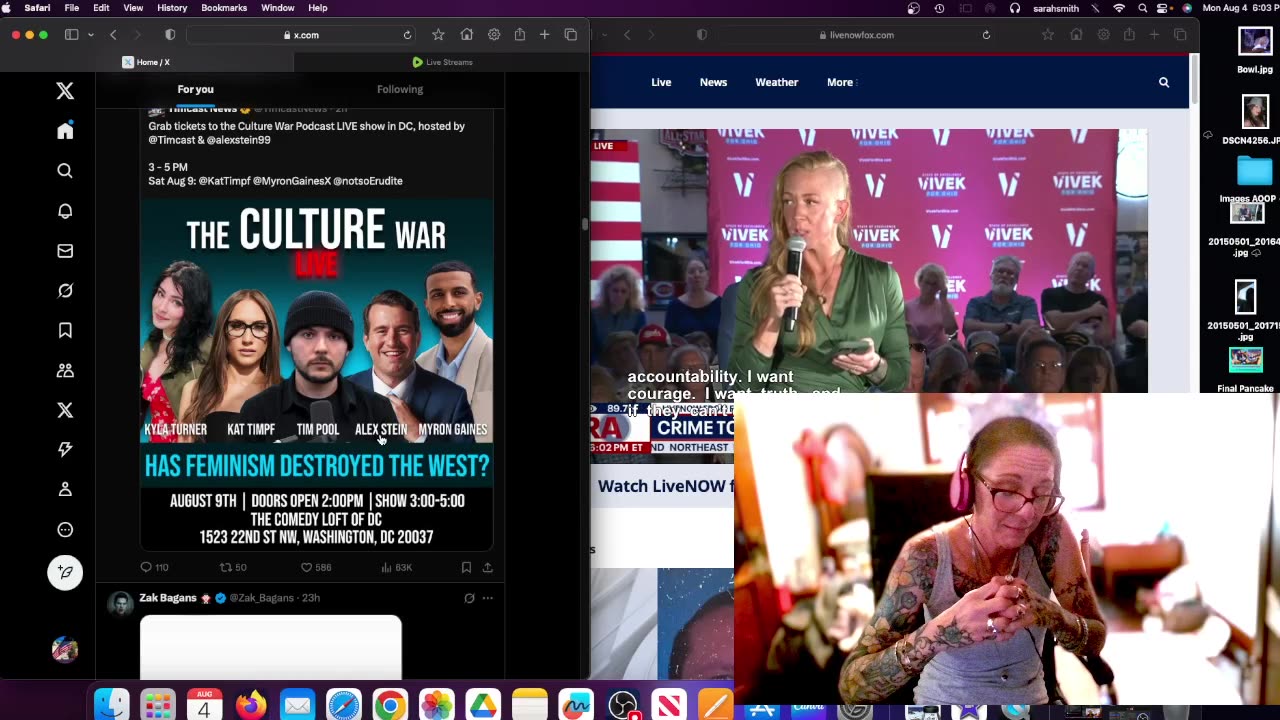1280x720 pixels.
Task: Open Zak Bagans profile name link
Action: click(x=168, y=598)
